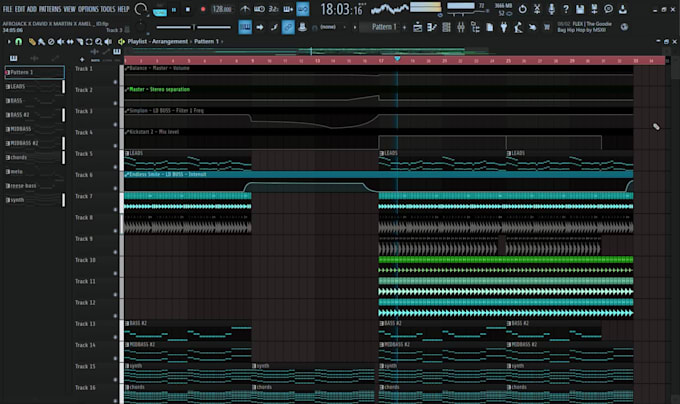The height and width of the screenshot is (404, 680).
Task: Expand the Arrangement breadcrumb in Playlist title
Action: pyautogui.click(x=170, y=42)
